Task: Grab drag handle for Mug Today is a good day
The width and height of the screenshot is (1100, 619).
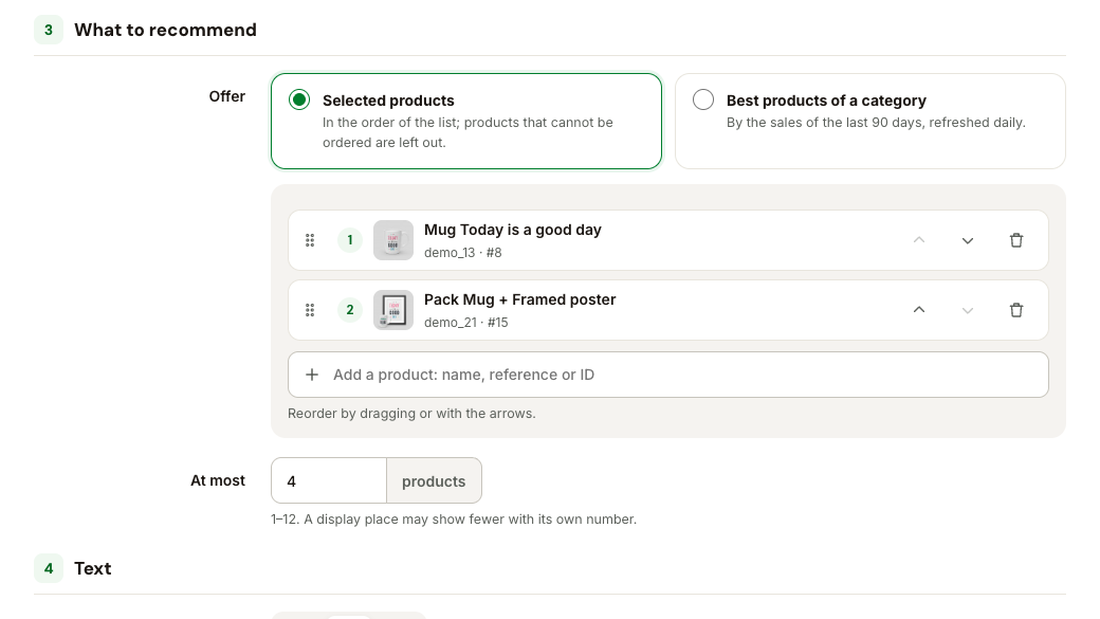Action: (x=310, y=241)
